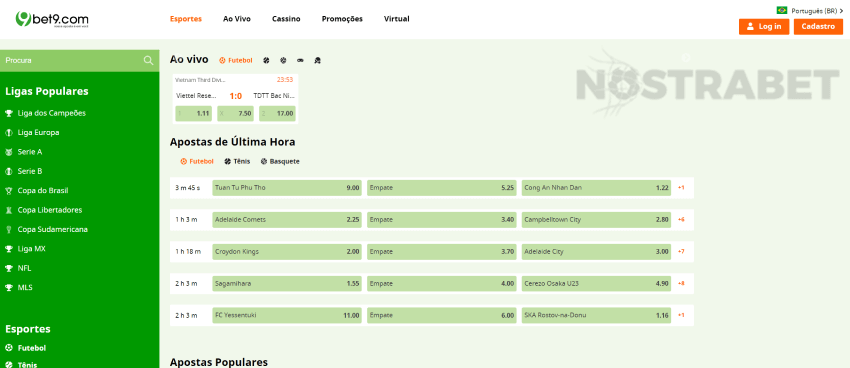Expand +1 markets for Tuan Tu Phu Tho match
Screen dimensions: 850x368
681,188
